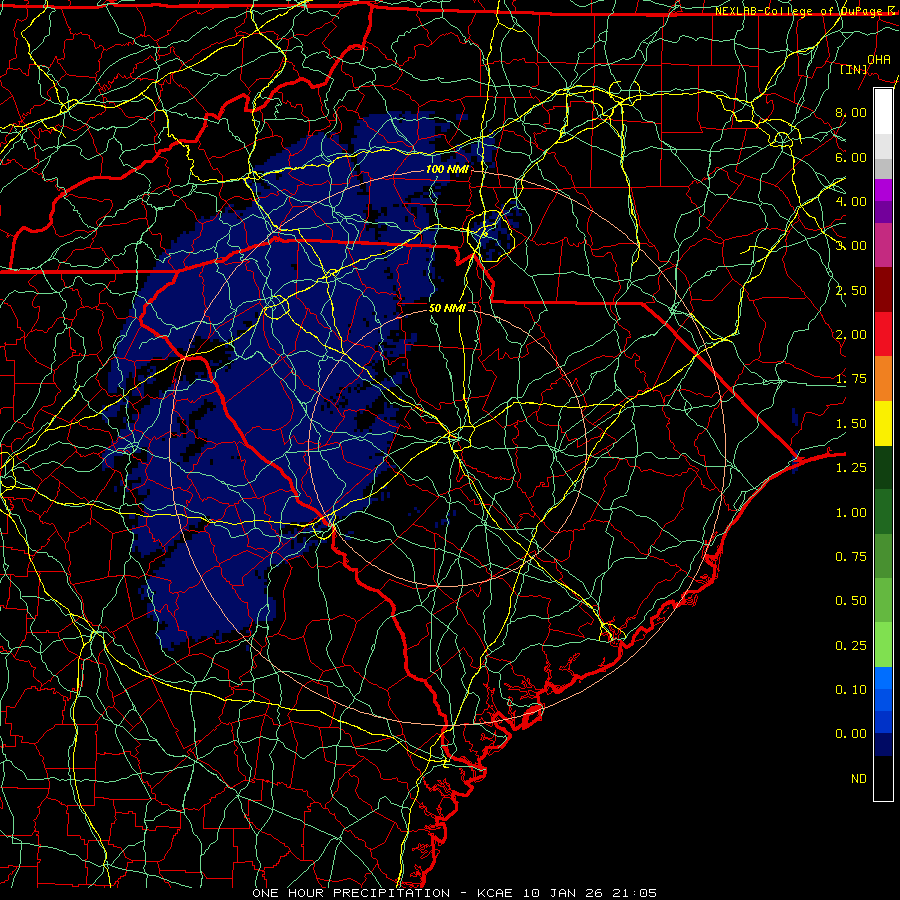Image resolution: width=900 pixels, height=900 pixels.
Task: Click the white 8.00 legend swatch
Action: coord(883,112)
